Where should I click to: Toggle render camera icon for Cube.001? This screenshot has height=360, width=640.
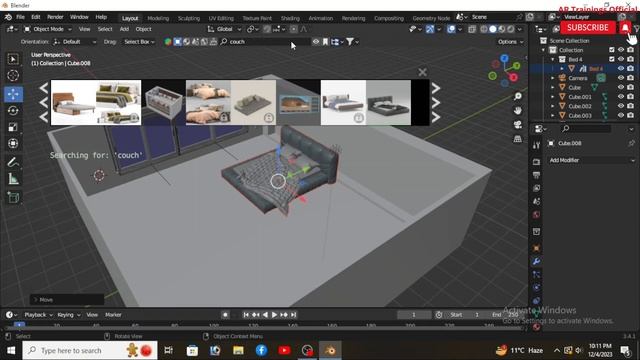[x=631, y=96]
